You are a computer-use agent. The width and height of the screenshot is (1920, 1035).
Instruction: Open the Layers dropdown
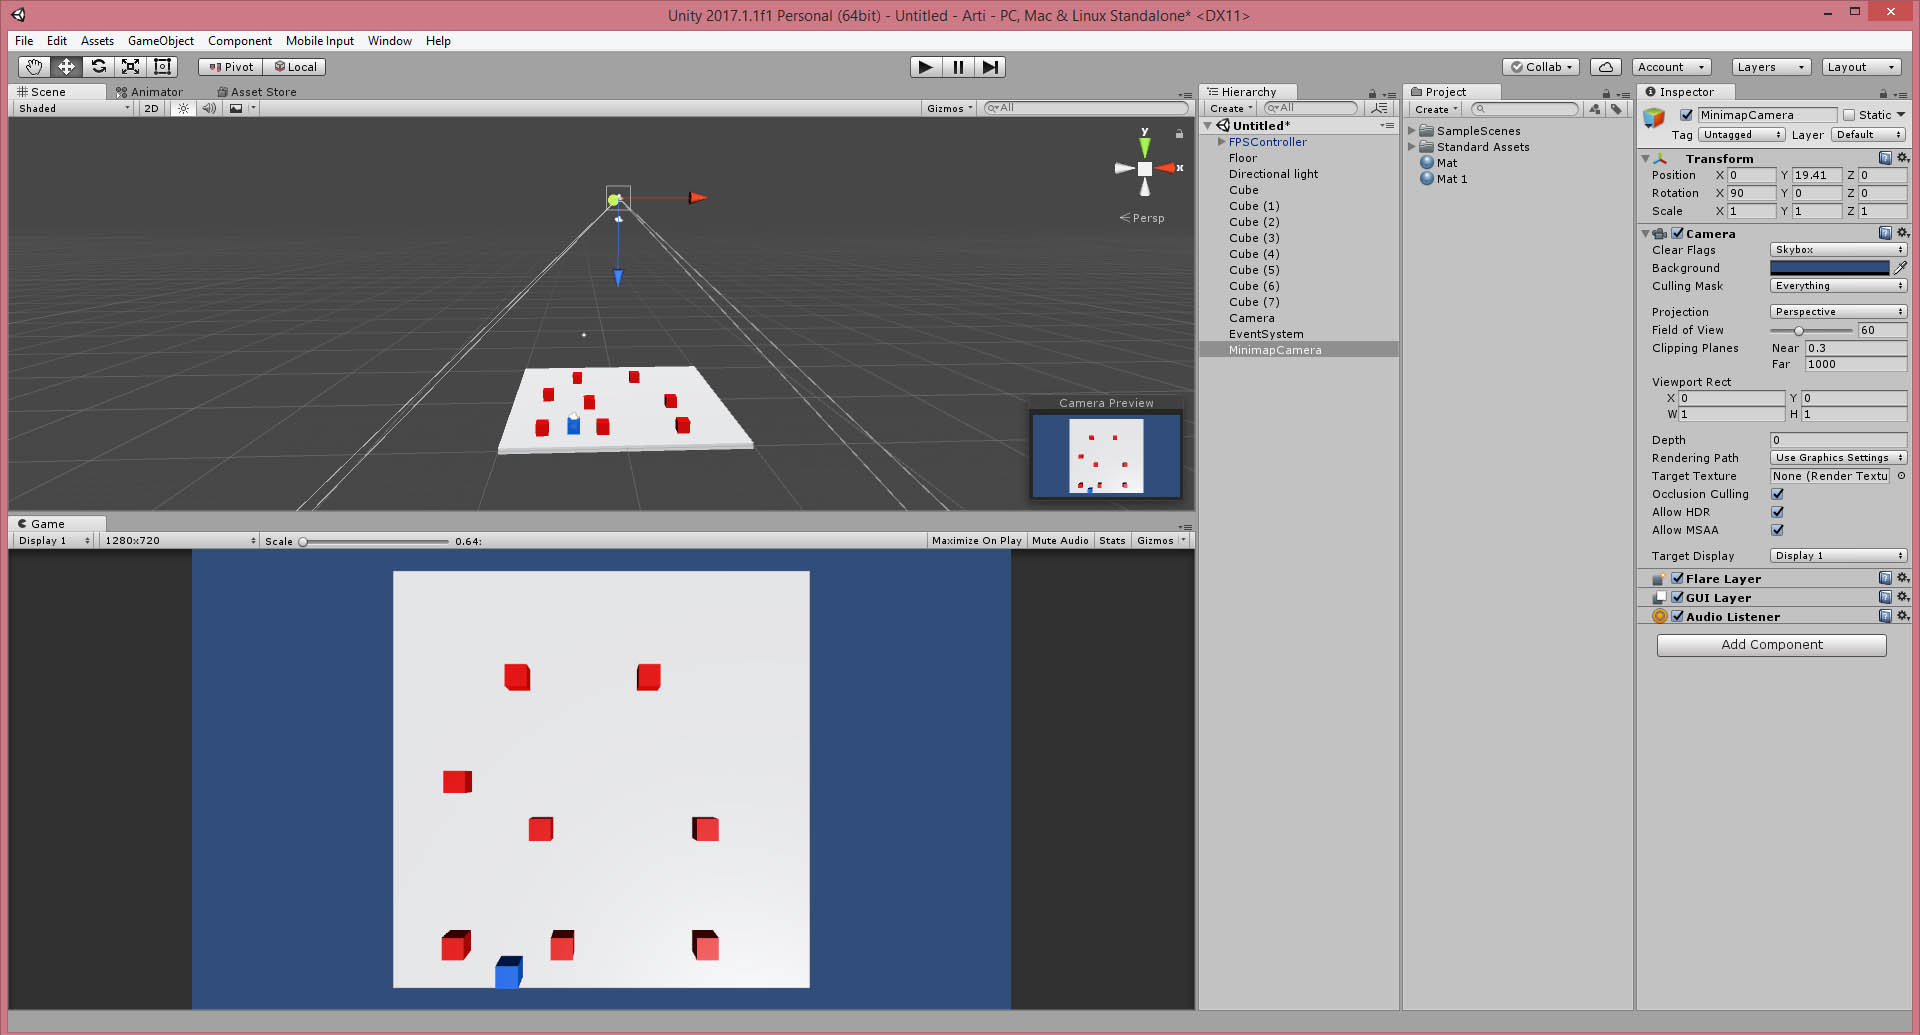pyautogui.click(x=1771, y=67)
